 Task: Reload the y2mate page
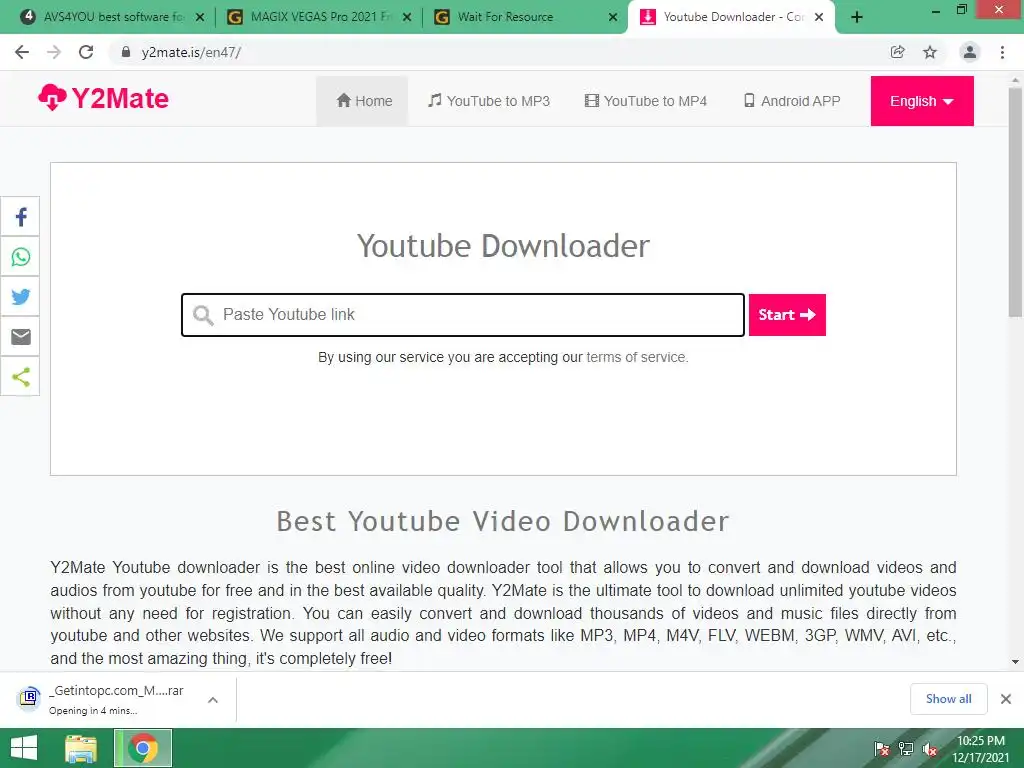coord(86,52)
